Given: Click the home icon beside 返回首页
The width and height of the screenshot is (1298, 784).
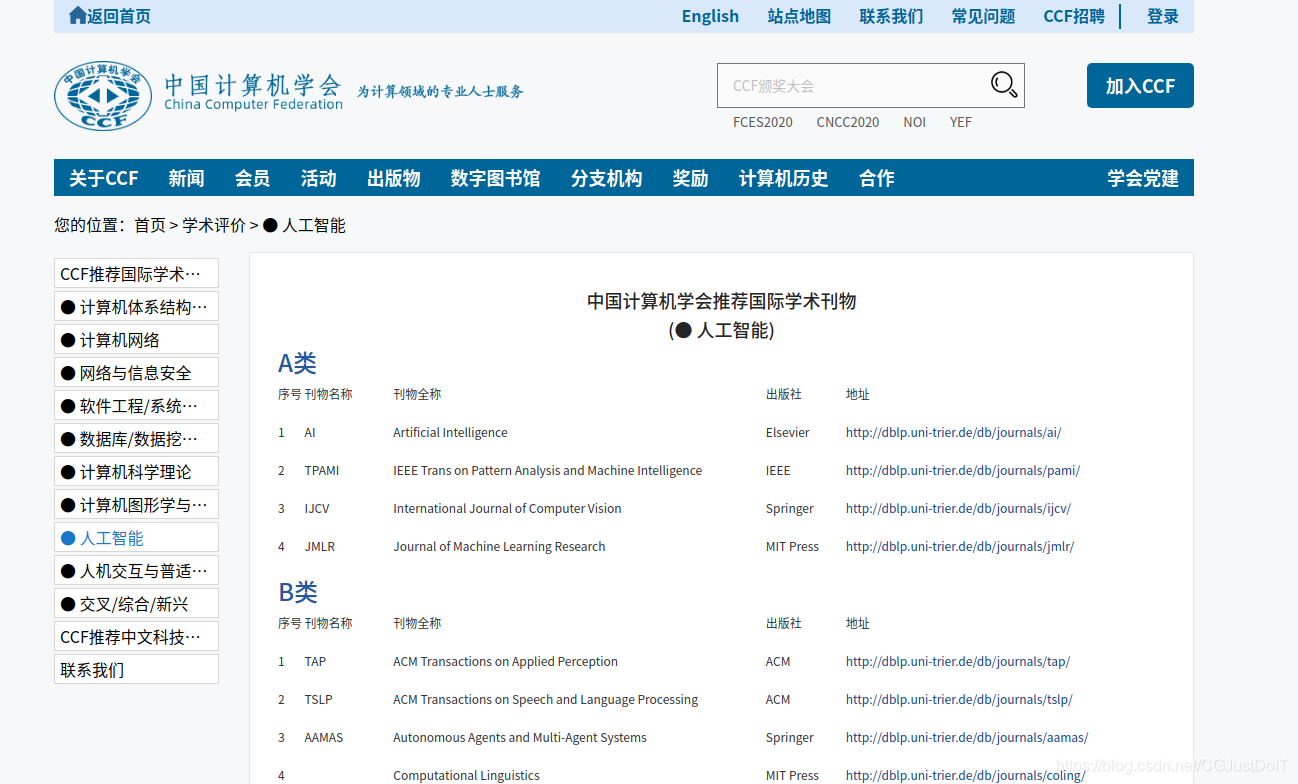Looking at the screenshot, I should click(x=77, y=15).
